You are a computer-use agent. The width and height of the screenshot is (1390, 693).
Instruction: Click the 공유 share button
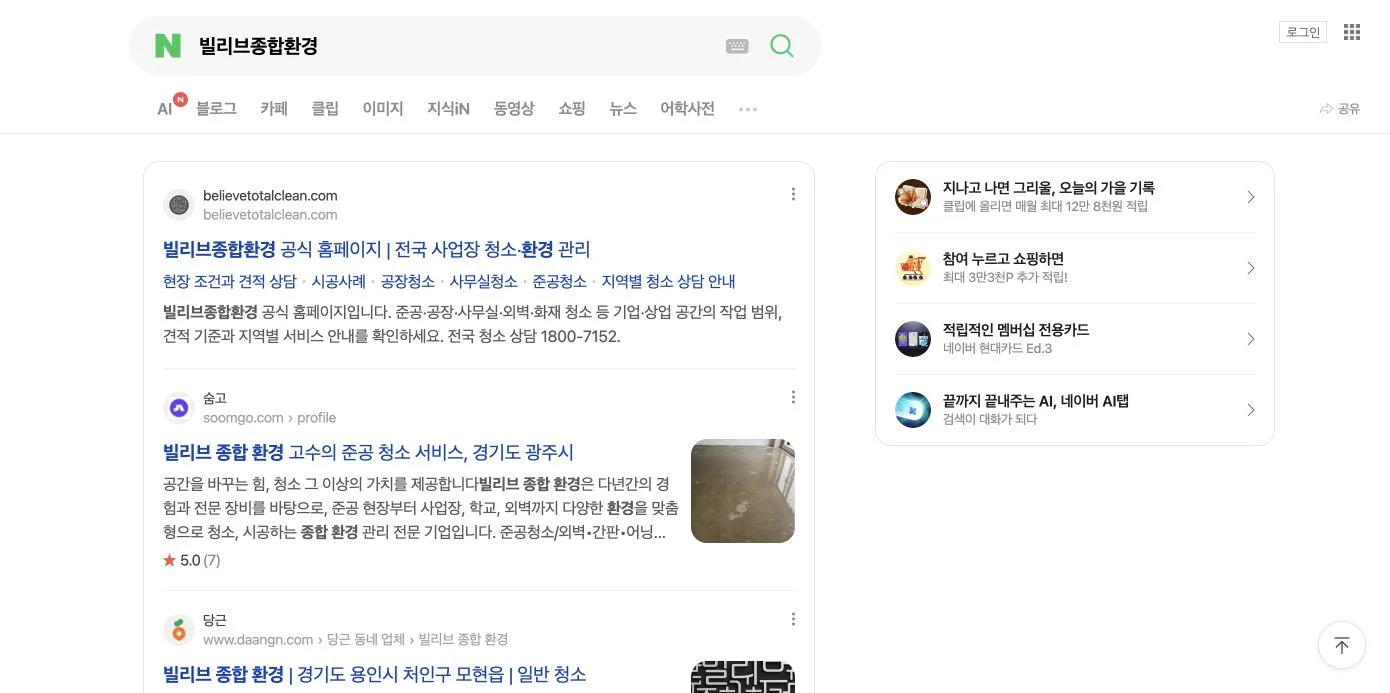1340,109
